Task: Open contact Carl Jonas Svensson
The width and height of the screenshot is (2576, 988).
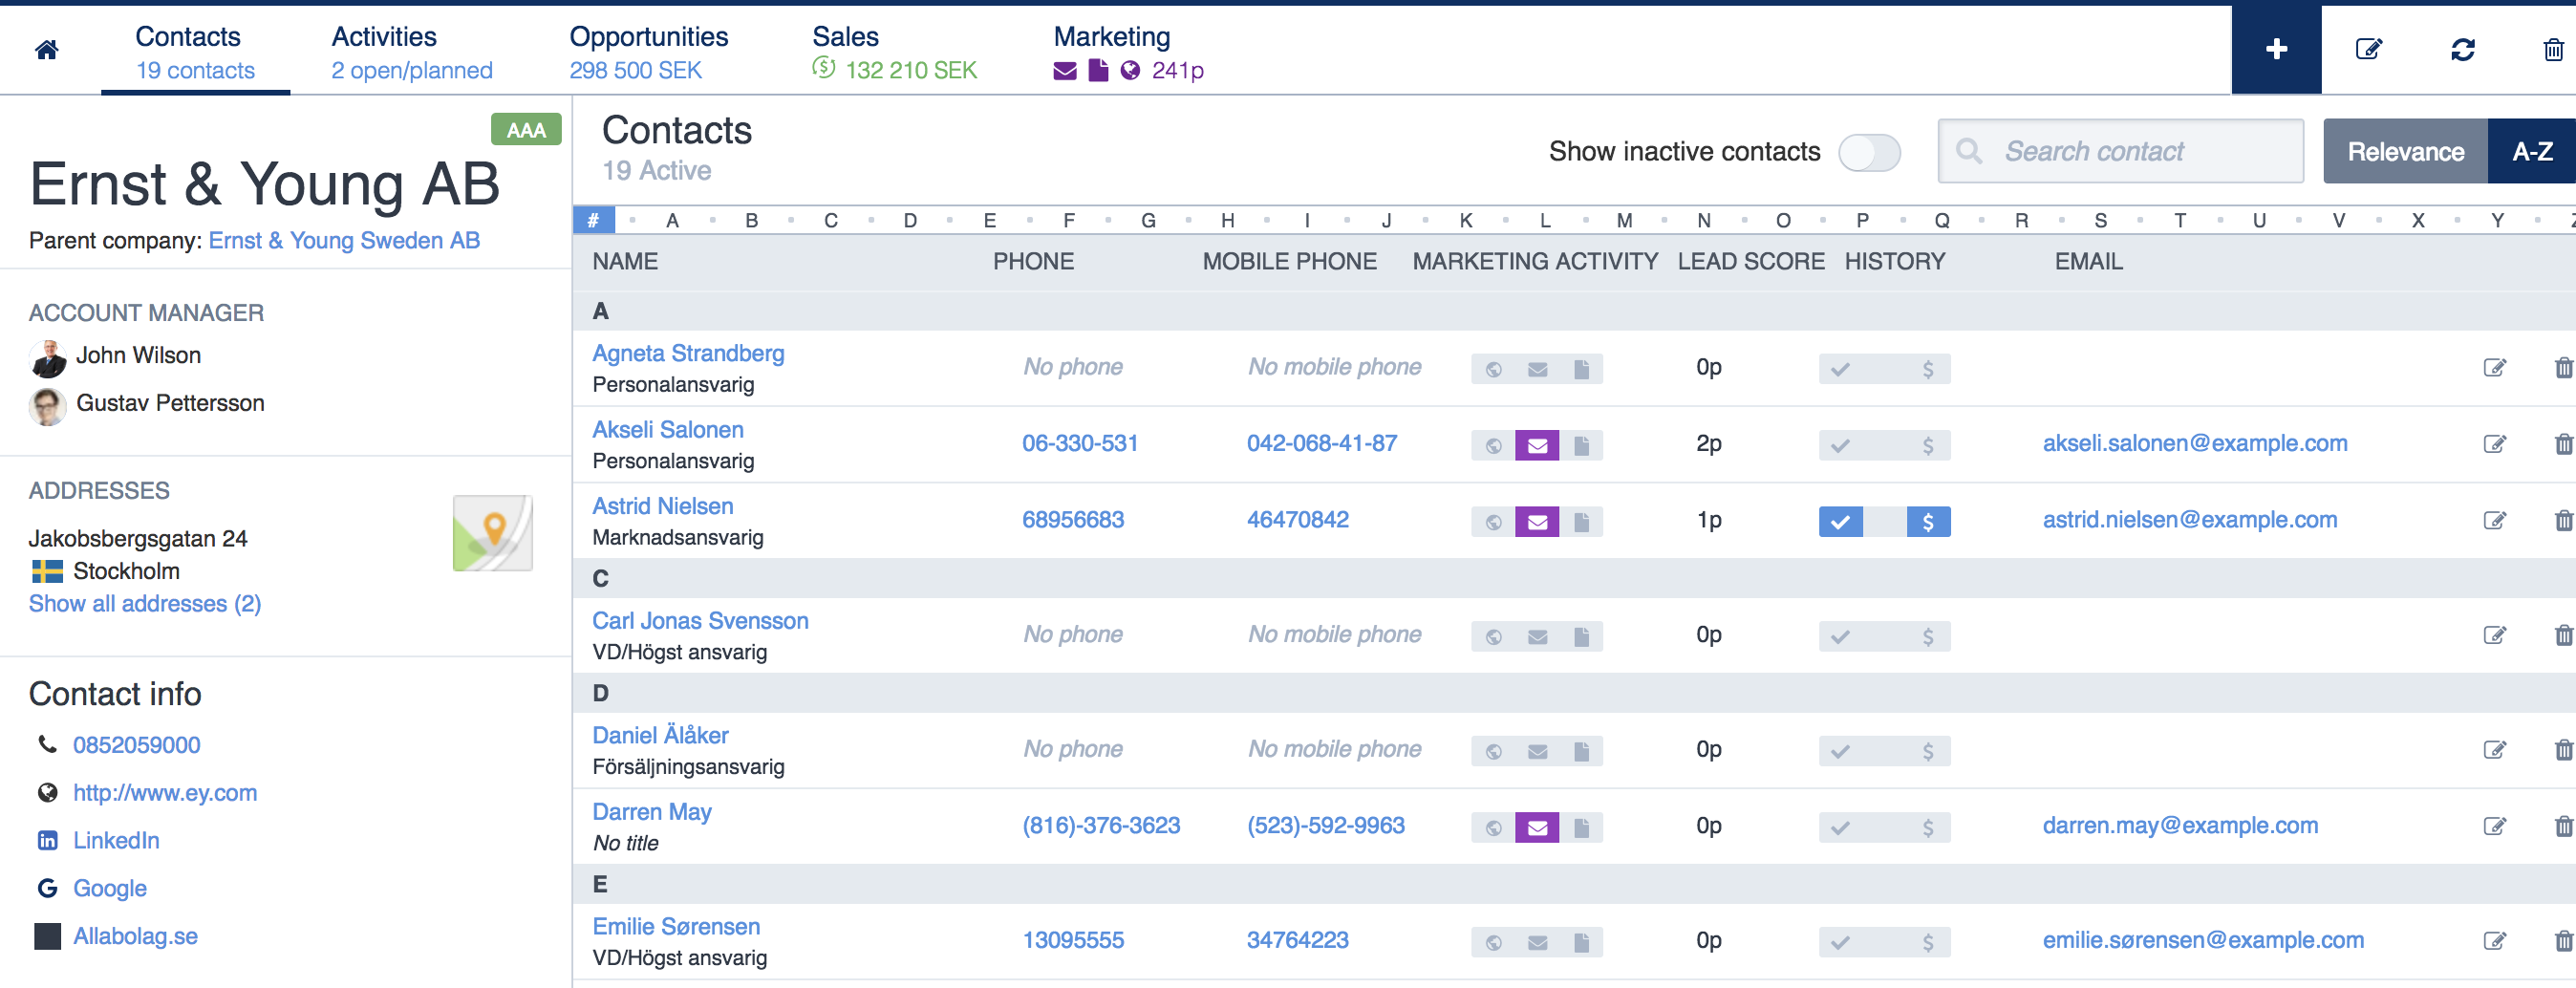Action: [x=700, y=621]
